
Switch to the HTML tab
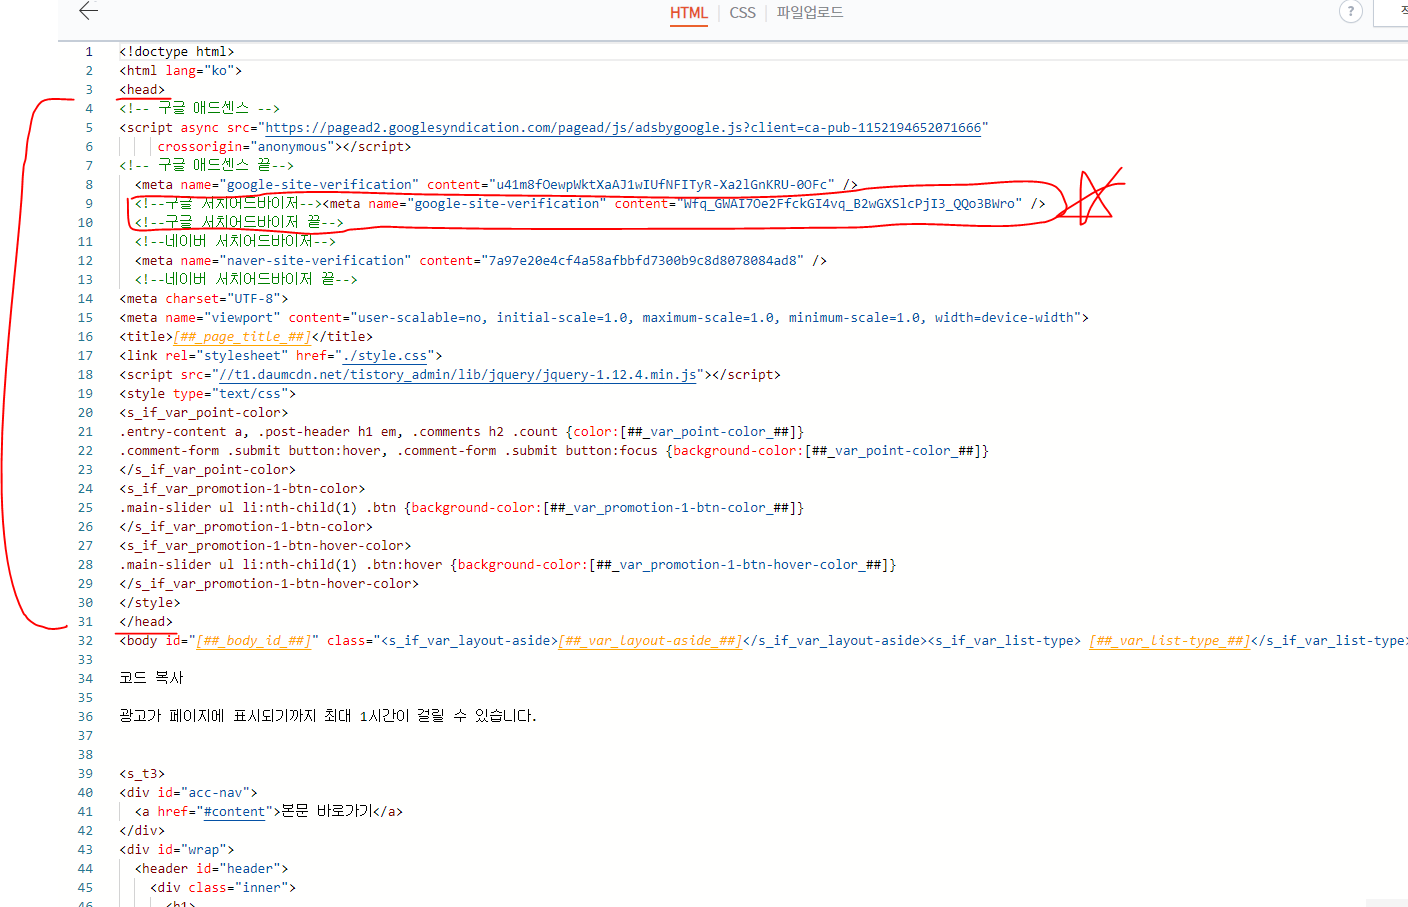(x=688, y=13)
